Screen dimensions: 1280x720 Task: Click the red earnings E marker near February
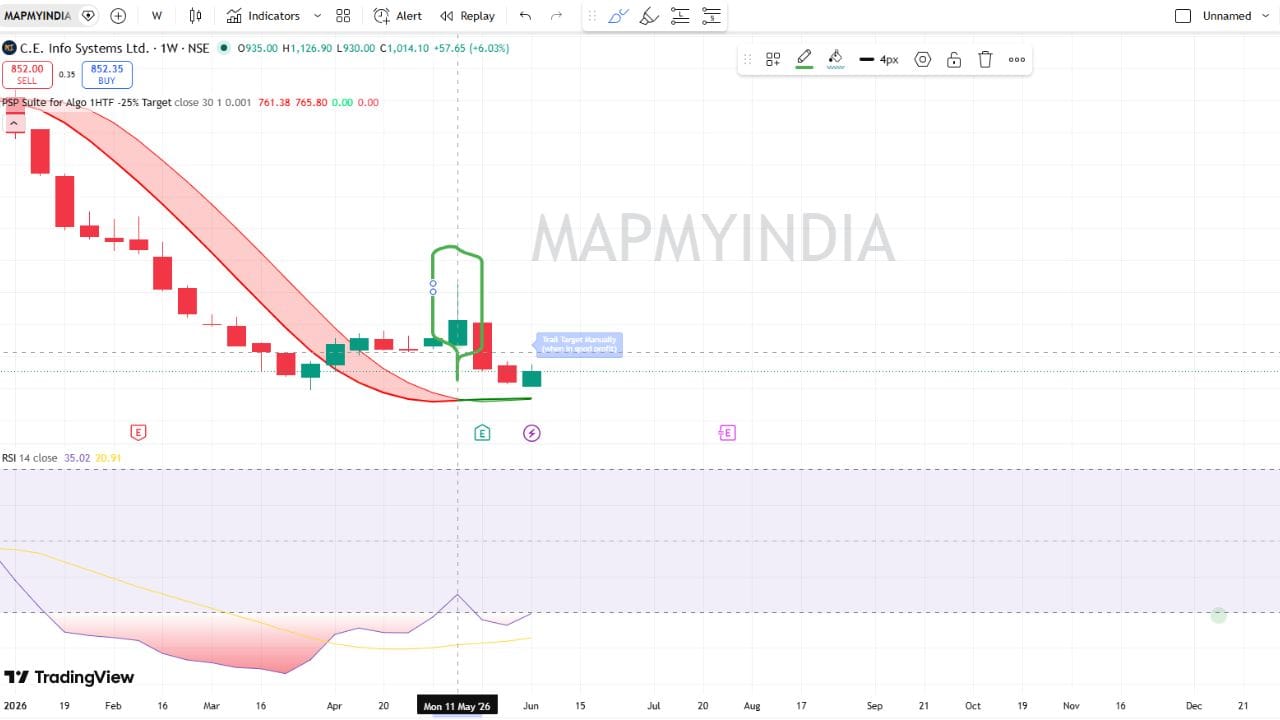tap(139, 432)
